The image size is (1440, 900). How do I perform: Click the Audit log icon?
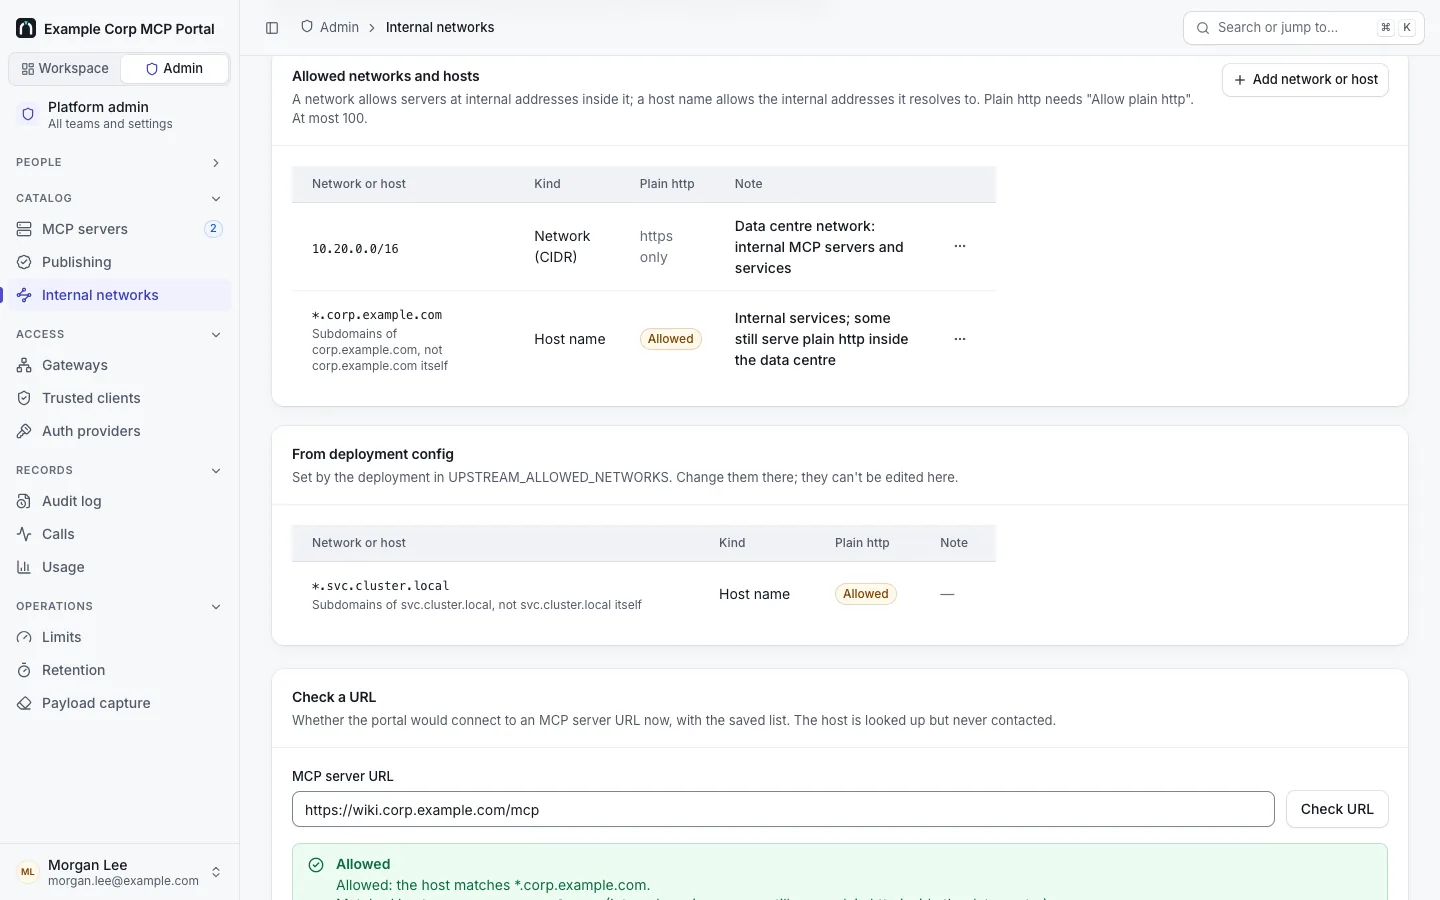tap(24, 501)
